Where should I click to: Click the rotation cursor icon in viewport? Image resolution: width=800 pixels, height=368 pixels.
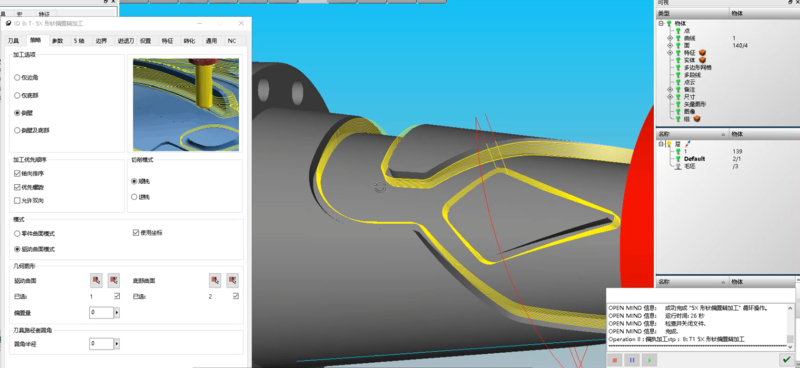click(380, 187)
